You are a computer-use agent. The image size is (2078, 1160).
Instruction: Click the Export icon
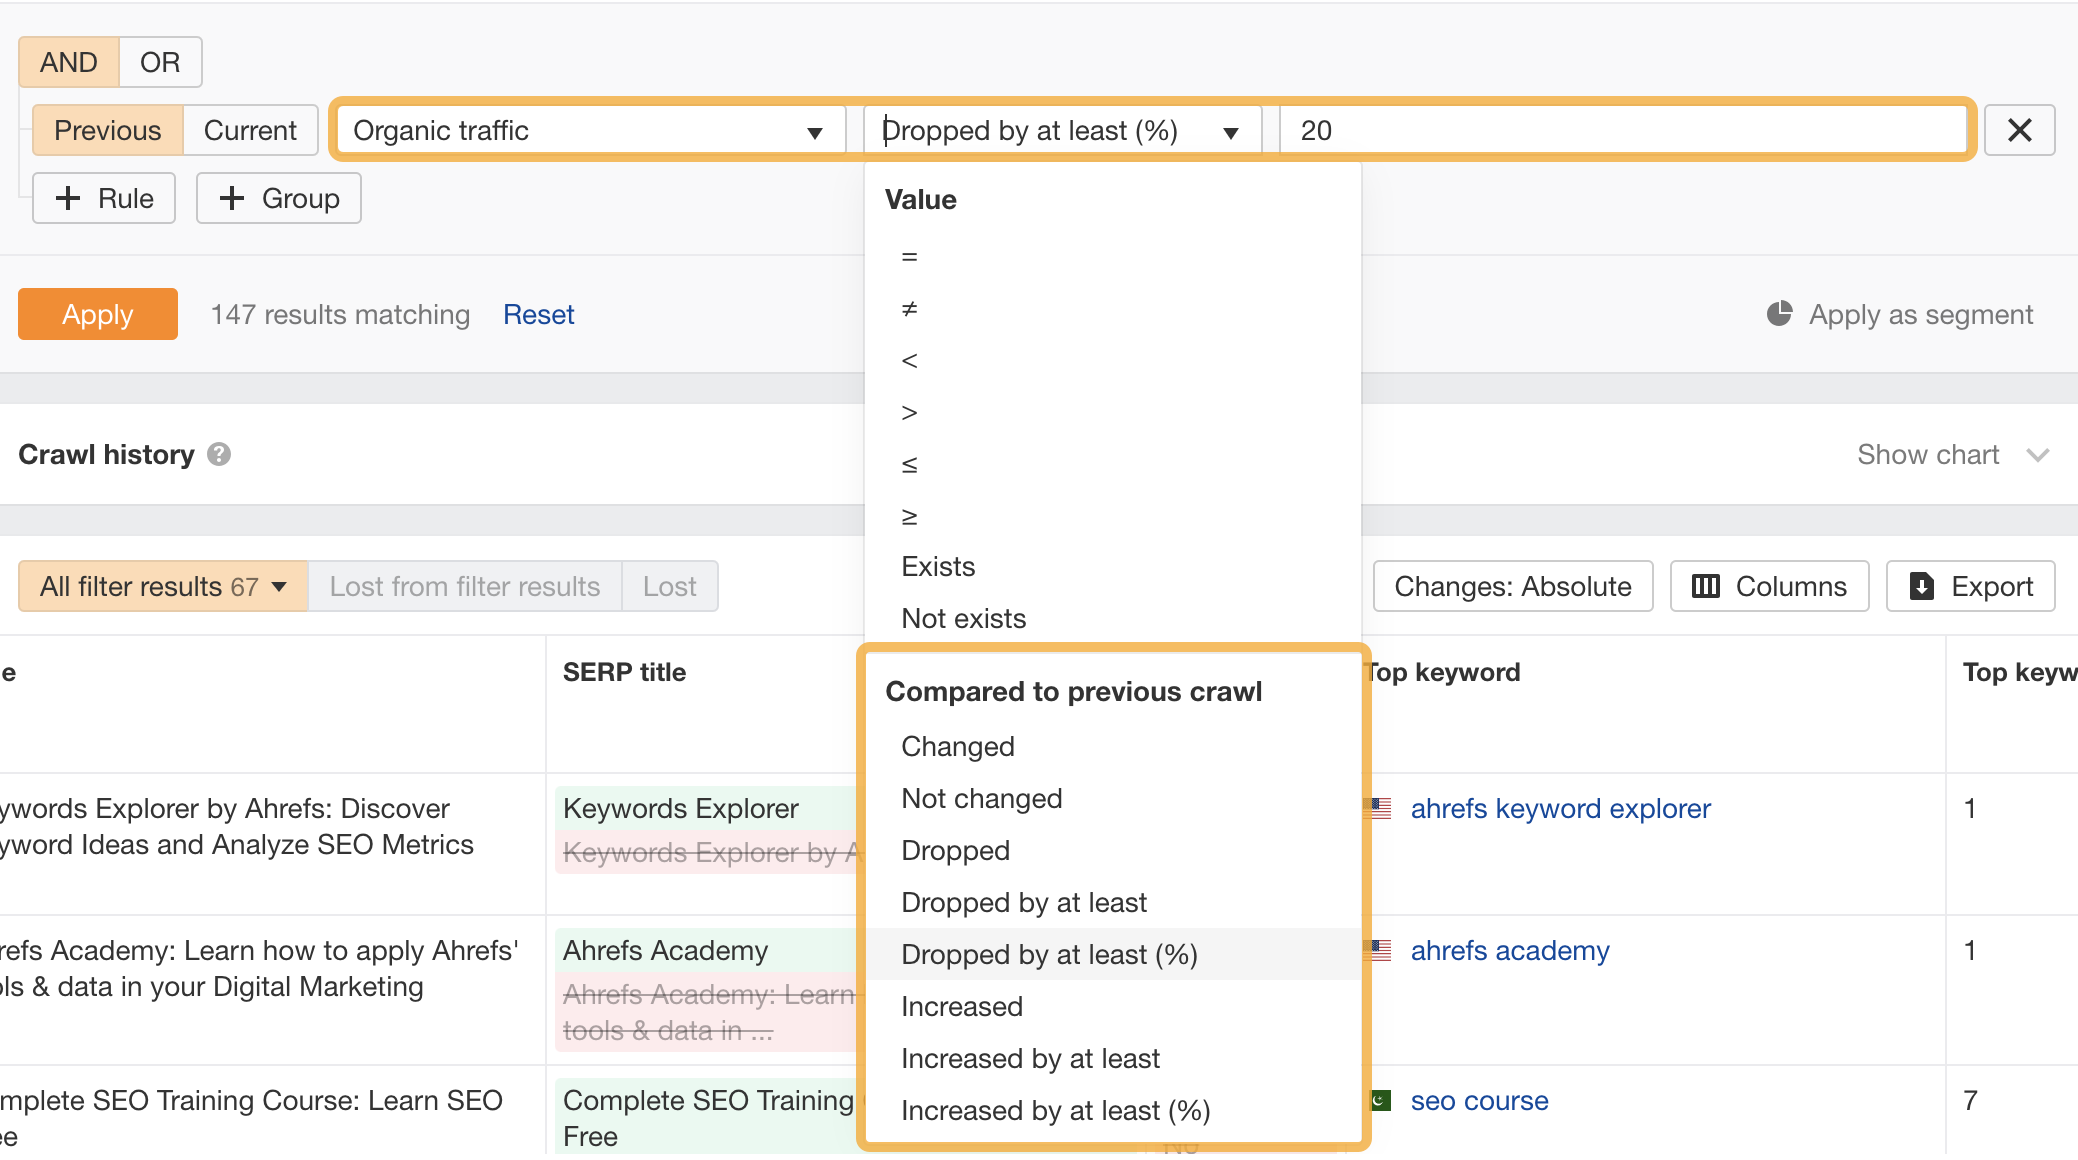pos(1922,586)
